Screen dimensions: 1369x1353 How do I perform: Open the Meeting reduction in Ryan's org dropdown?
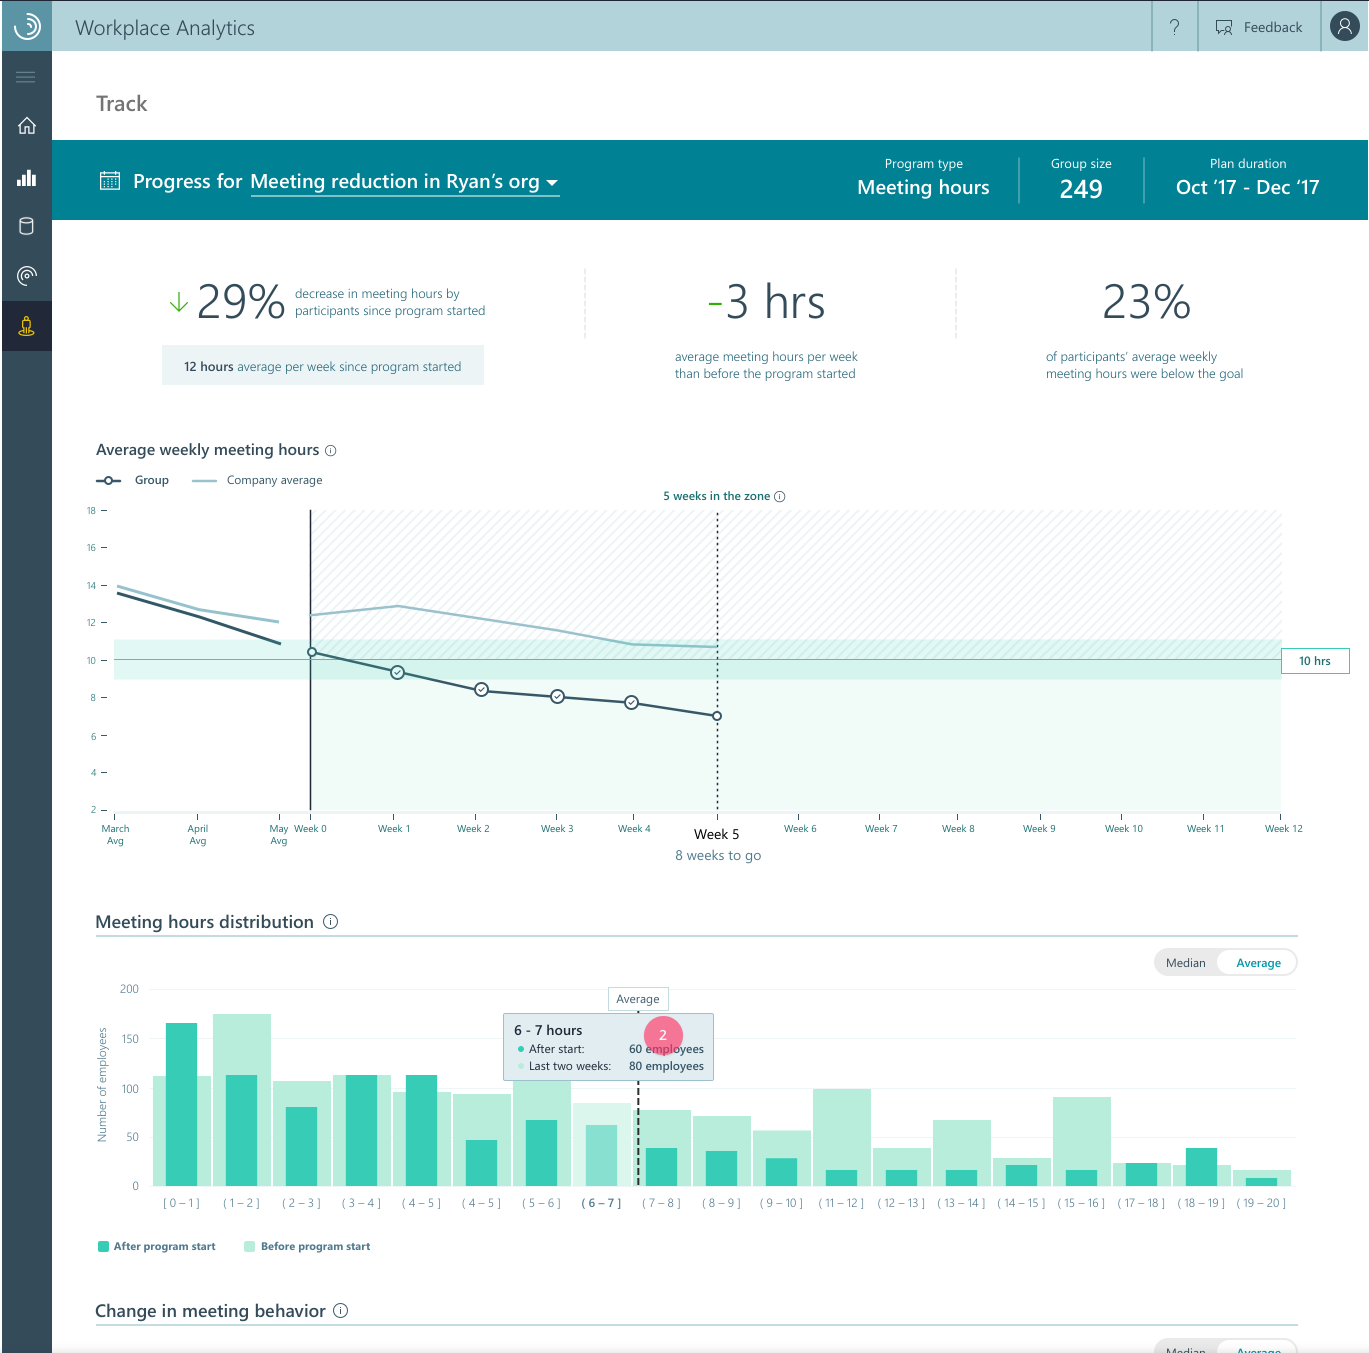pos(404,182)
